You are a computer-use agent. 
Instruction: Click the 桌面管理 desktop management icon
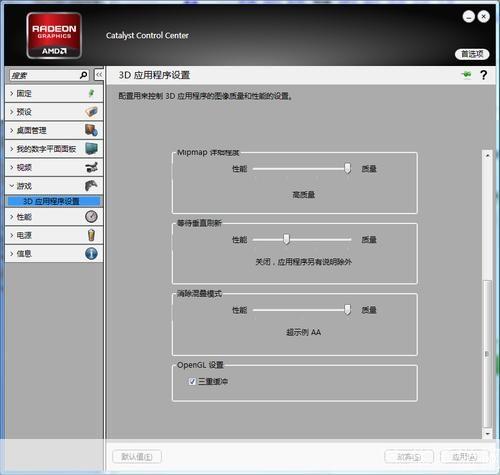[x=91, y=130]
